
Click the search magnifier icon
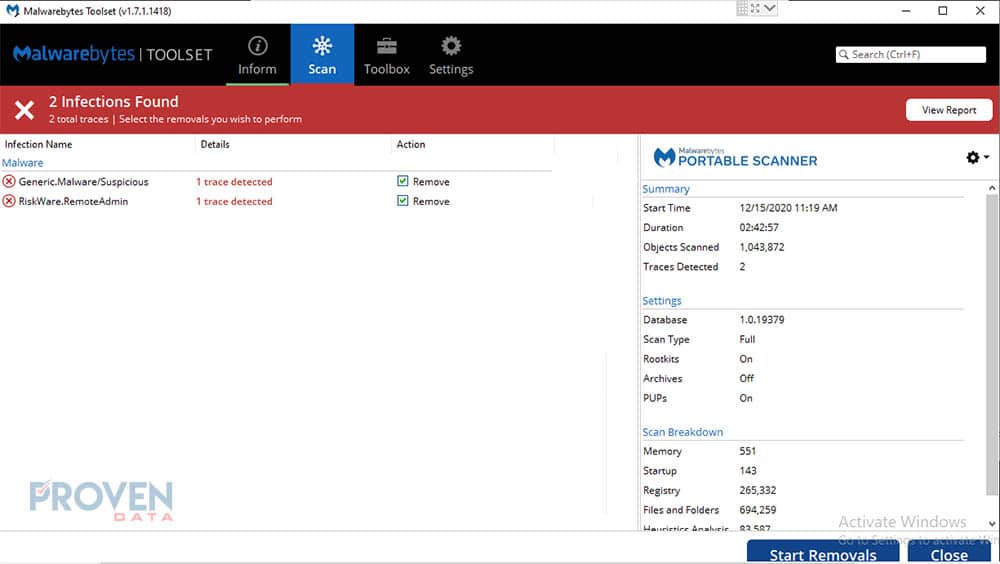tap(844, 55)
